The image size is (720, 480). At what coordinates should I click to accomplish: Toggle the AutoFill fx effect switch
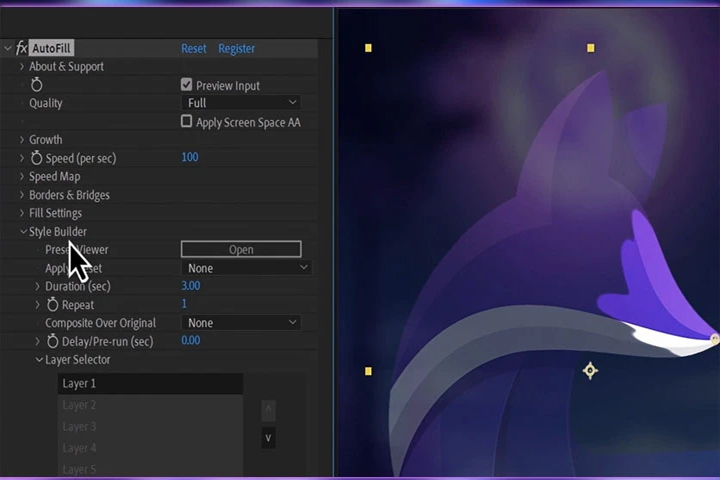click(x=21, y=48)
